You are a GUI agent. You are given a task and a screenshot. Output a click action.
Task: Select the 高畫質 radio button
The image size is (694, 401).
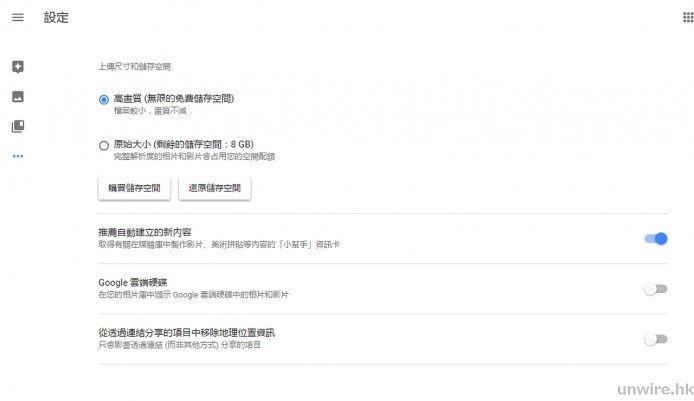104,99
